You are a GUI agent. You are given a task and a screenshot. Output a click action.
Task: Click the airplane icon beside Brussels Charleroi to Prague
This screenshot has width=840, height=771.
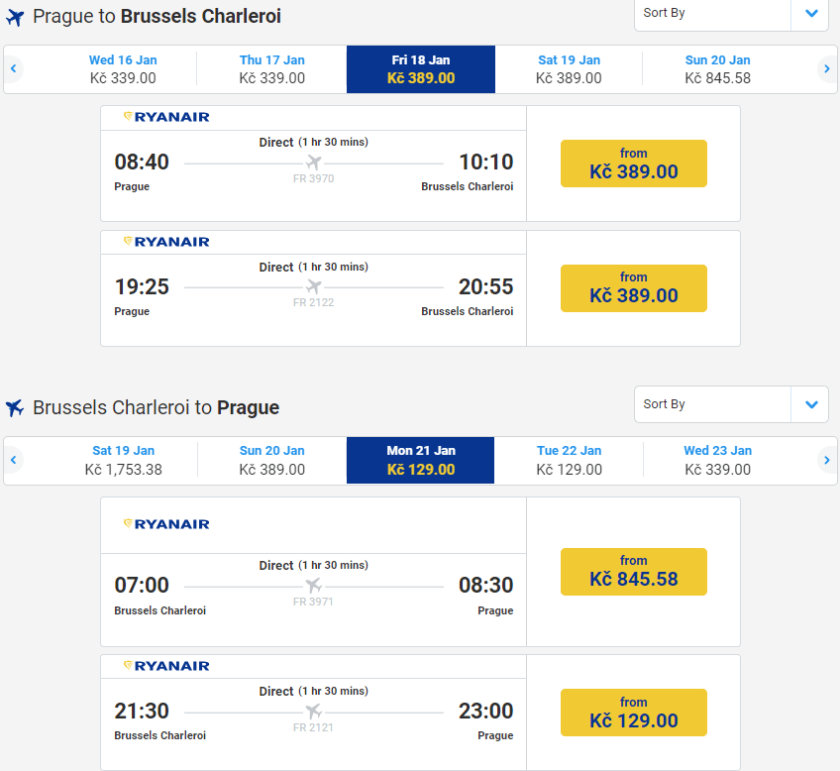[14, 408]
